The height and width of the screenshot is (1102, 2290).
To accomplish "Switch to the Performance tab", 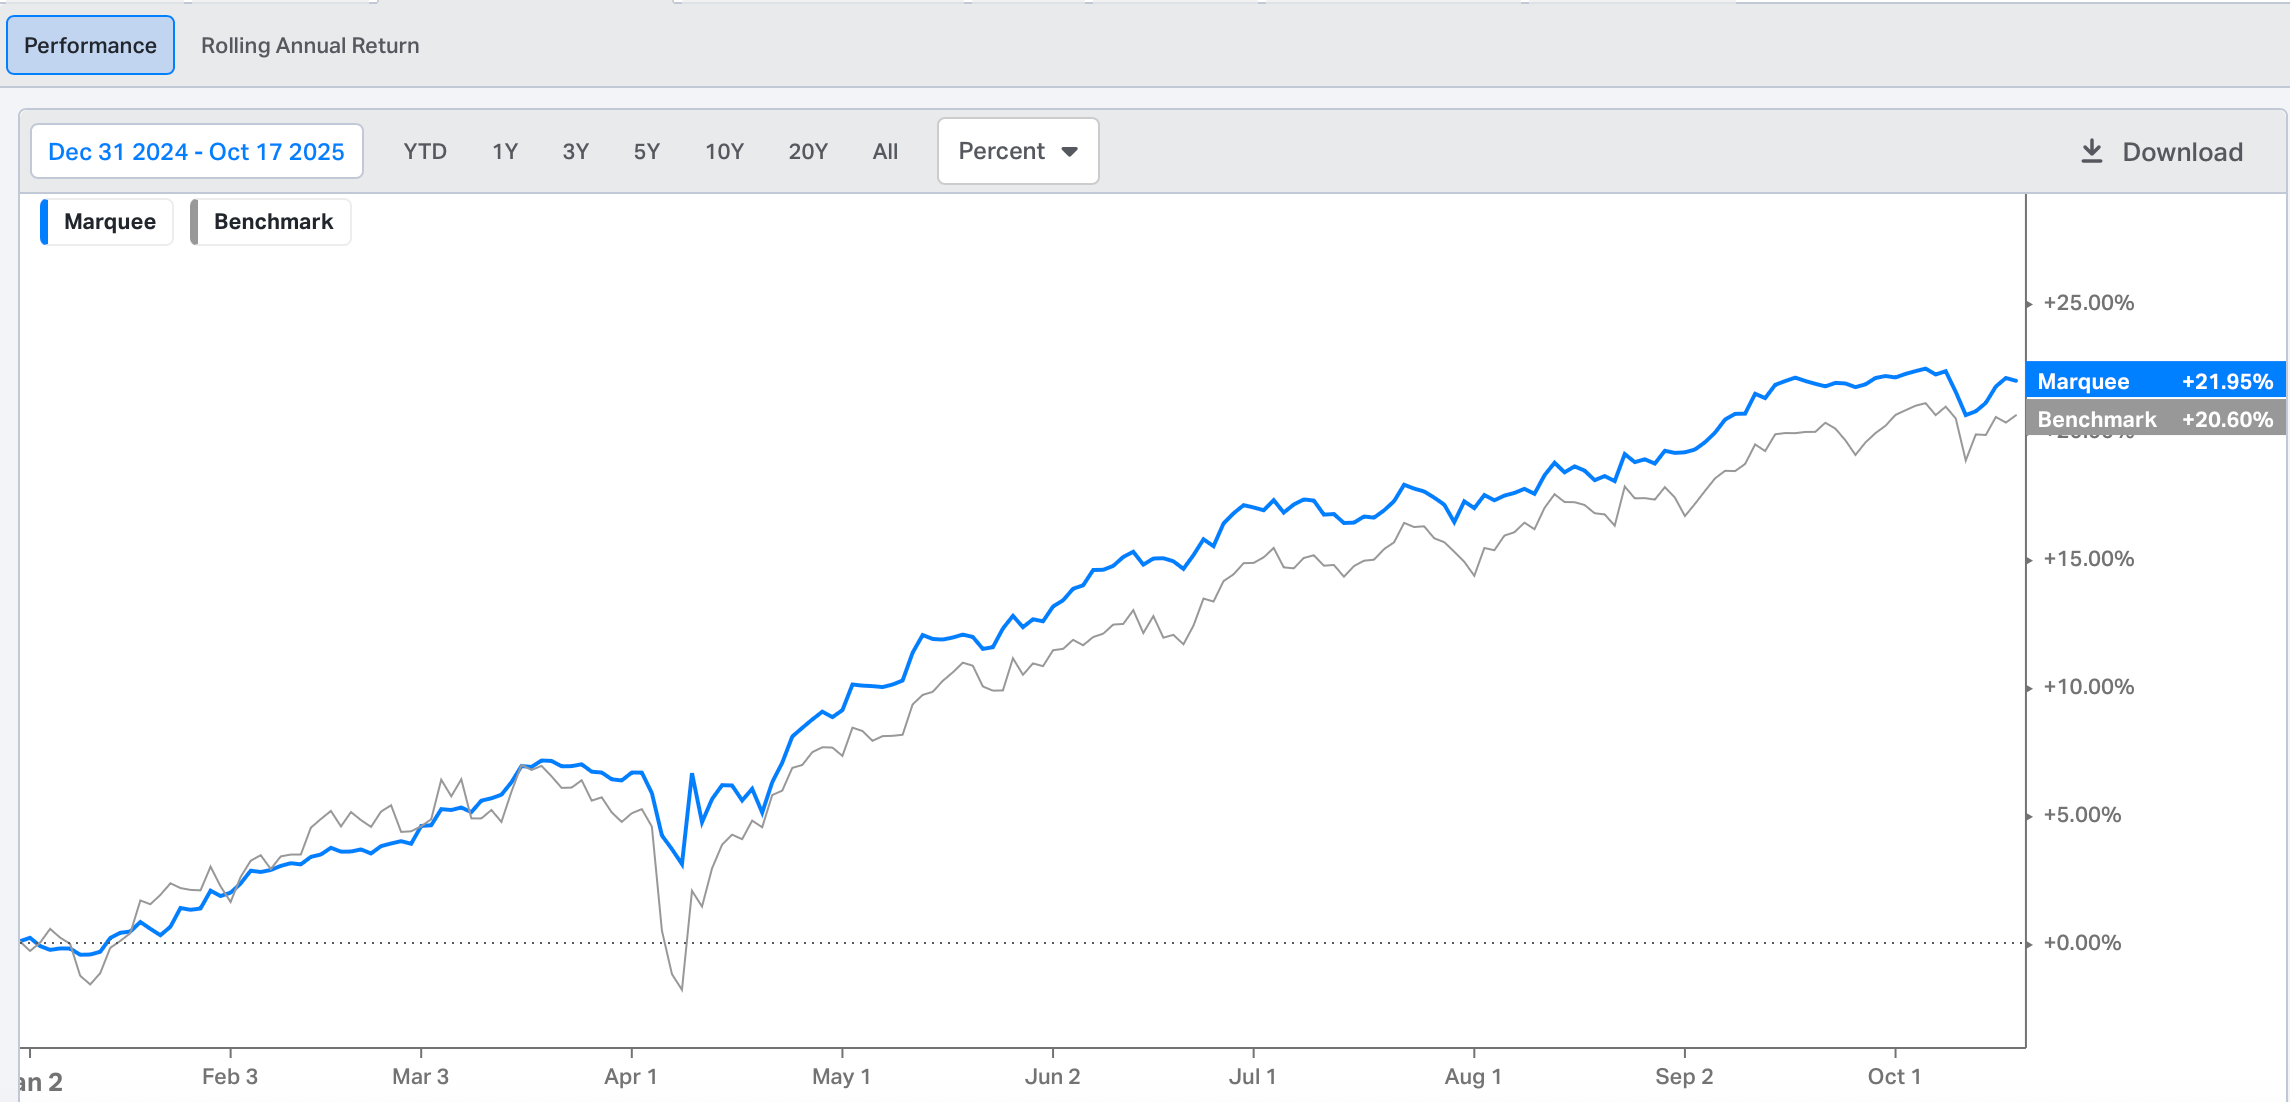I will pos(90,45).
